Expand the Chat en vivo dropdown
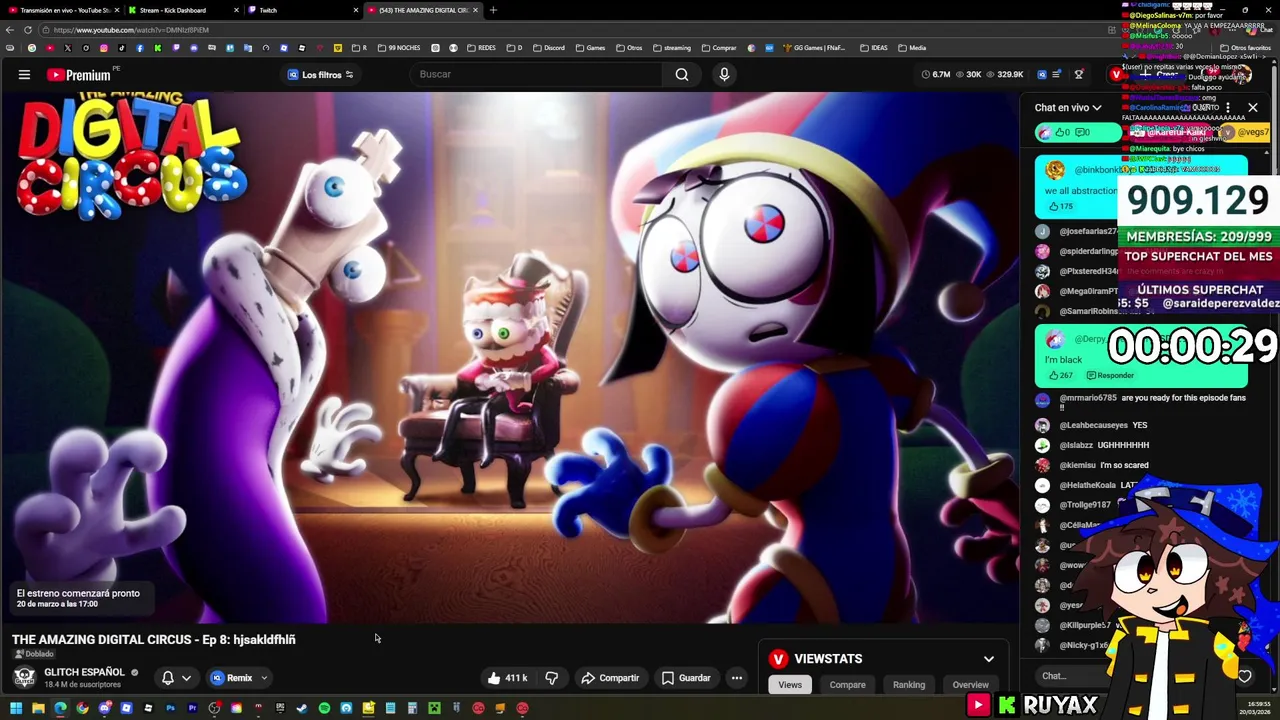This screenshot has height=720, width=1280. click(x=1068, y=108)
